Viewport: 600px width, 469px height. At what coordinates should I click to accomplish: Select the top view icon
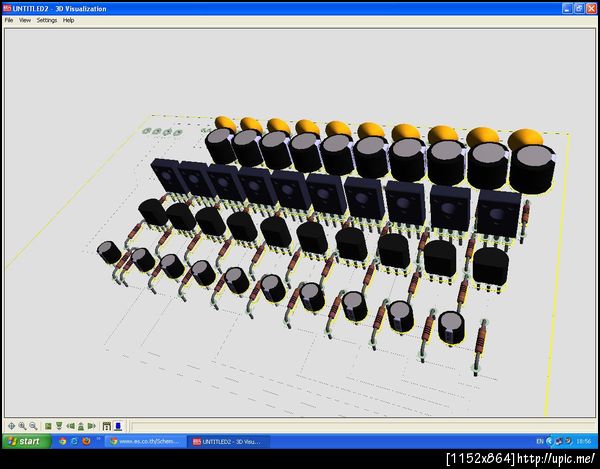tap(48, 426)
